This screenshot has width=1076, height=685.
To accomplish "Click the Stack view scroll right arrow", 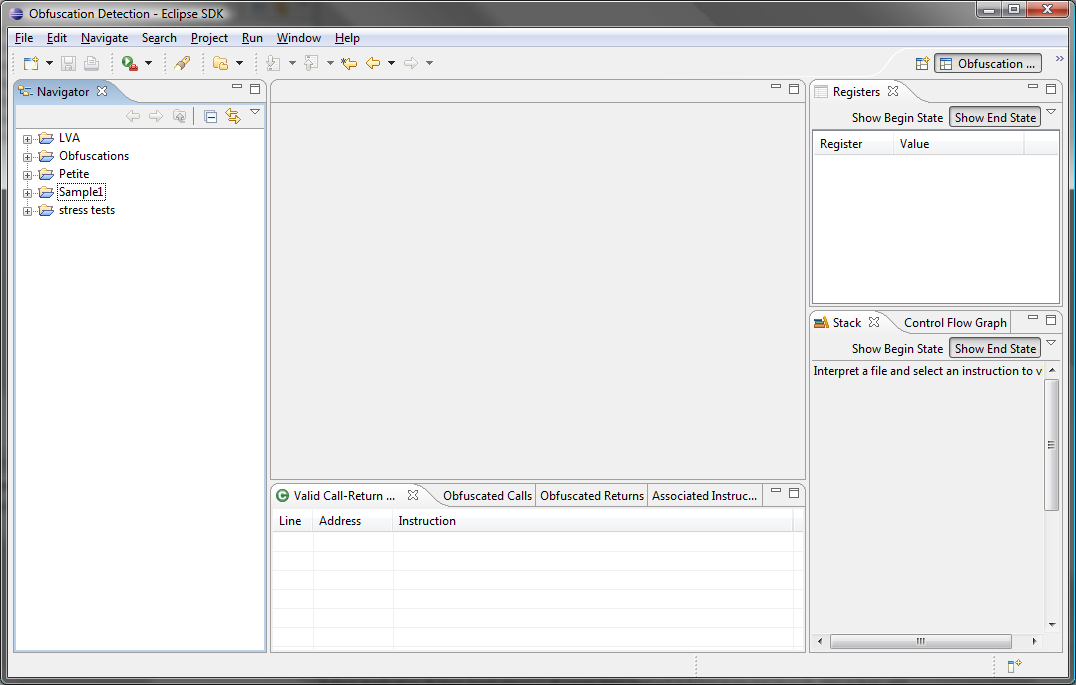I will point(1035,641).
